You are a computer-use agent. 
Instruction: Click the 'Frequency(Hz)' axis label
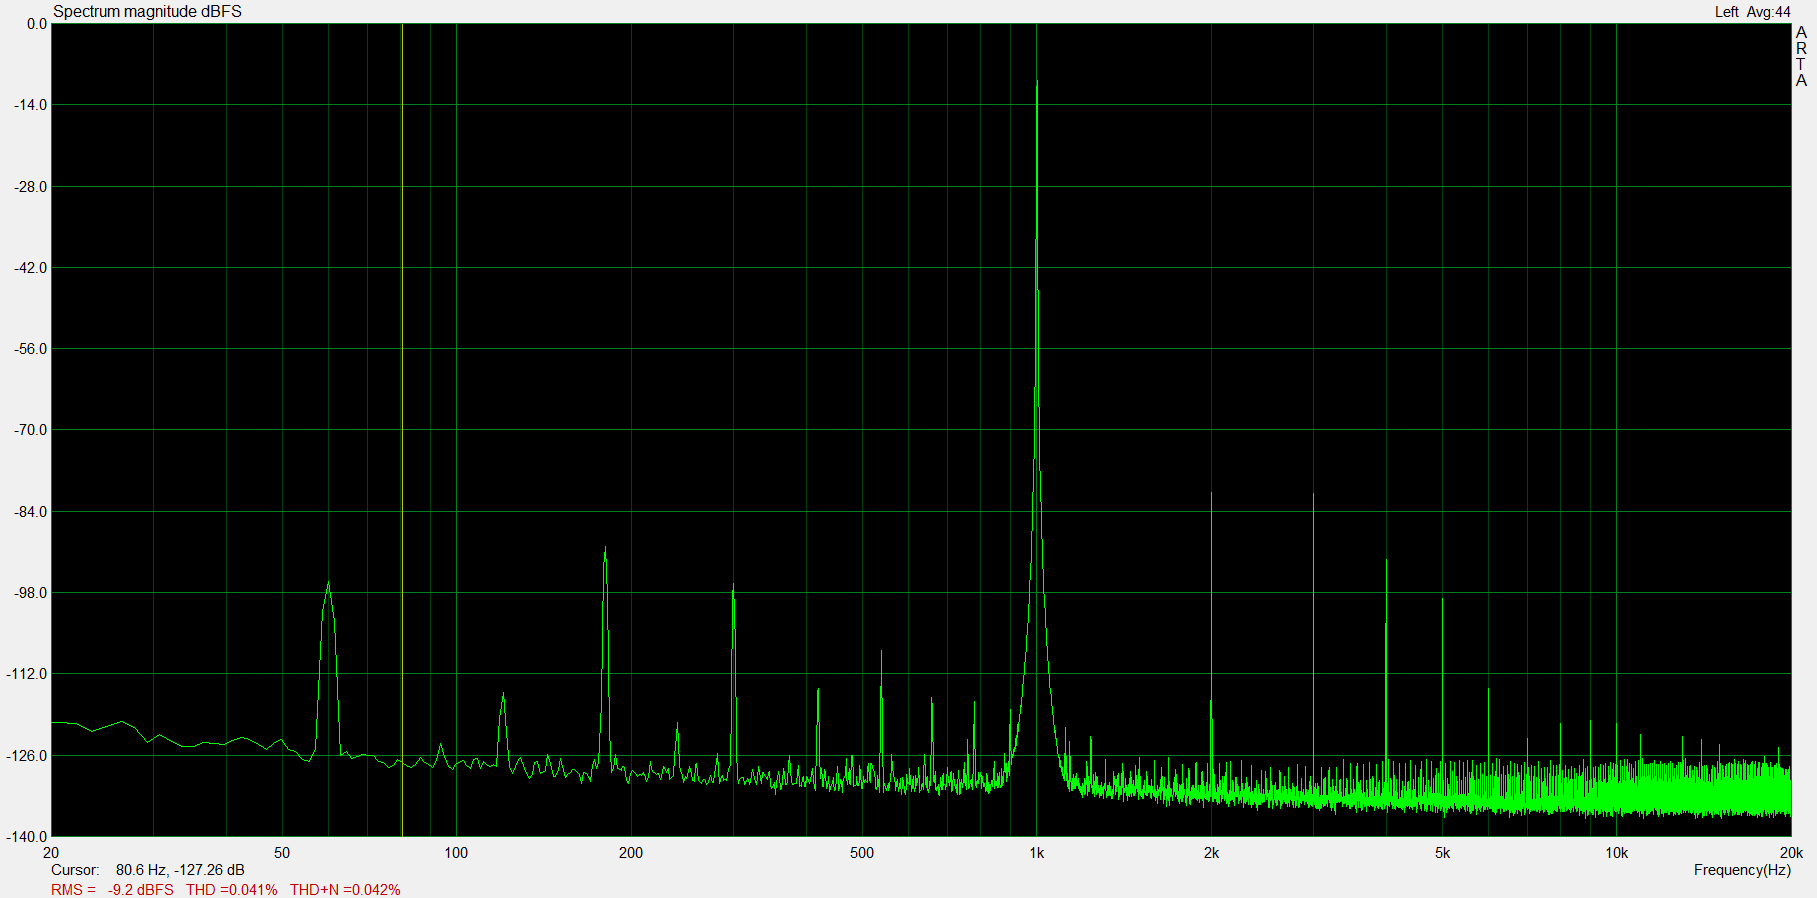(x=1742, y=870)
